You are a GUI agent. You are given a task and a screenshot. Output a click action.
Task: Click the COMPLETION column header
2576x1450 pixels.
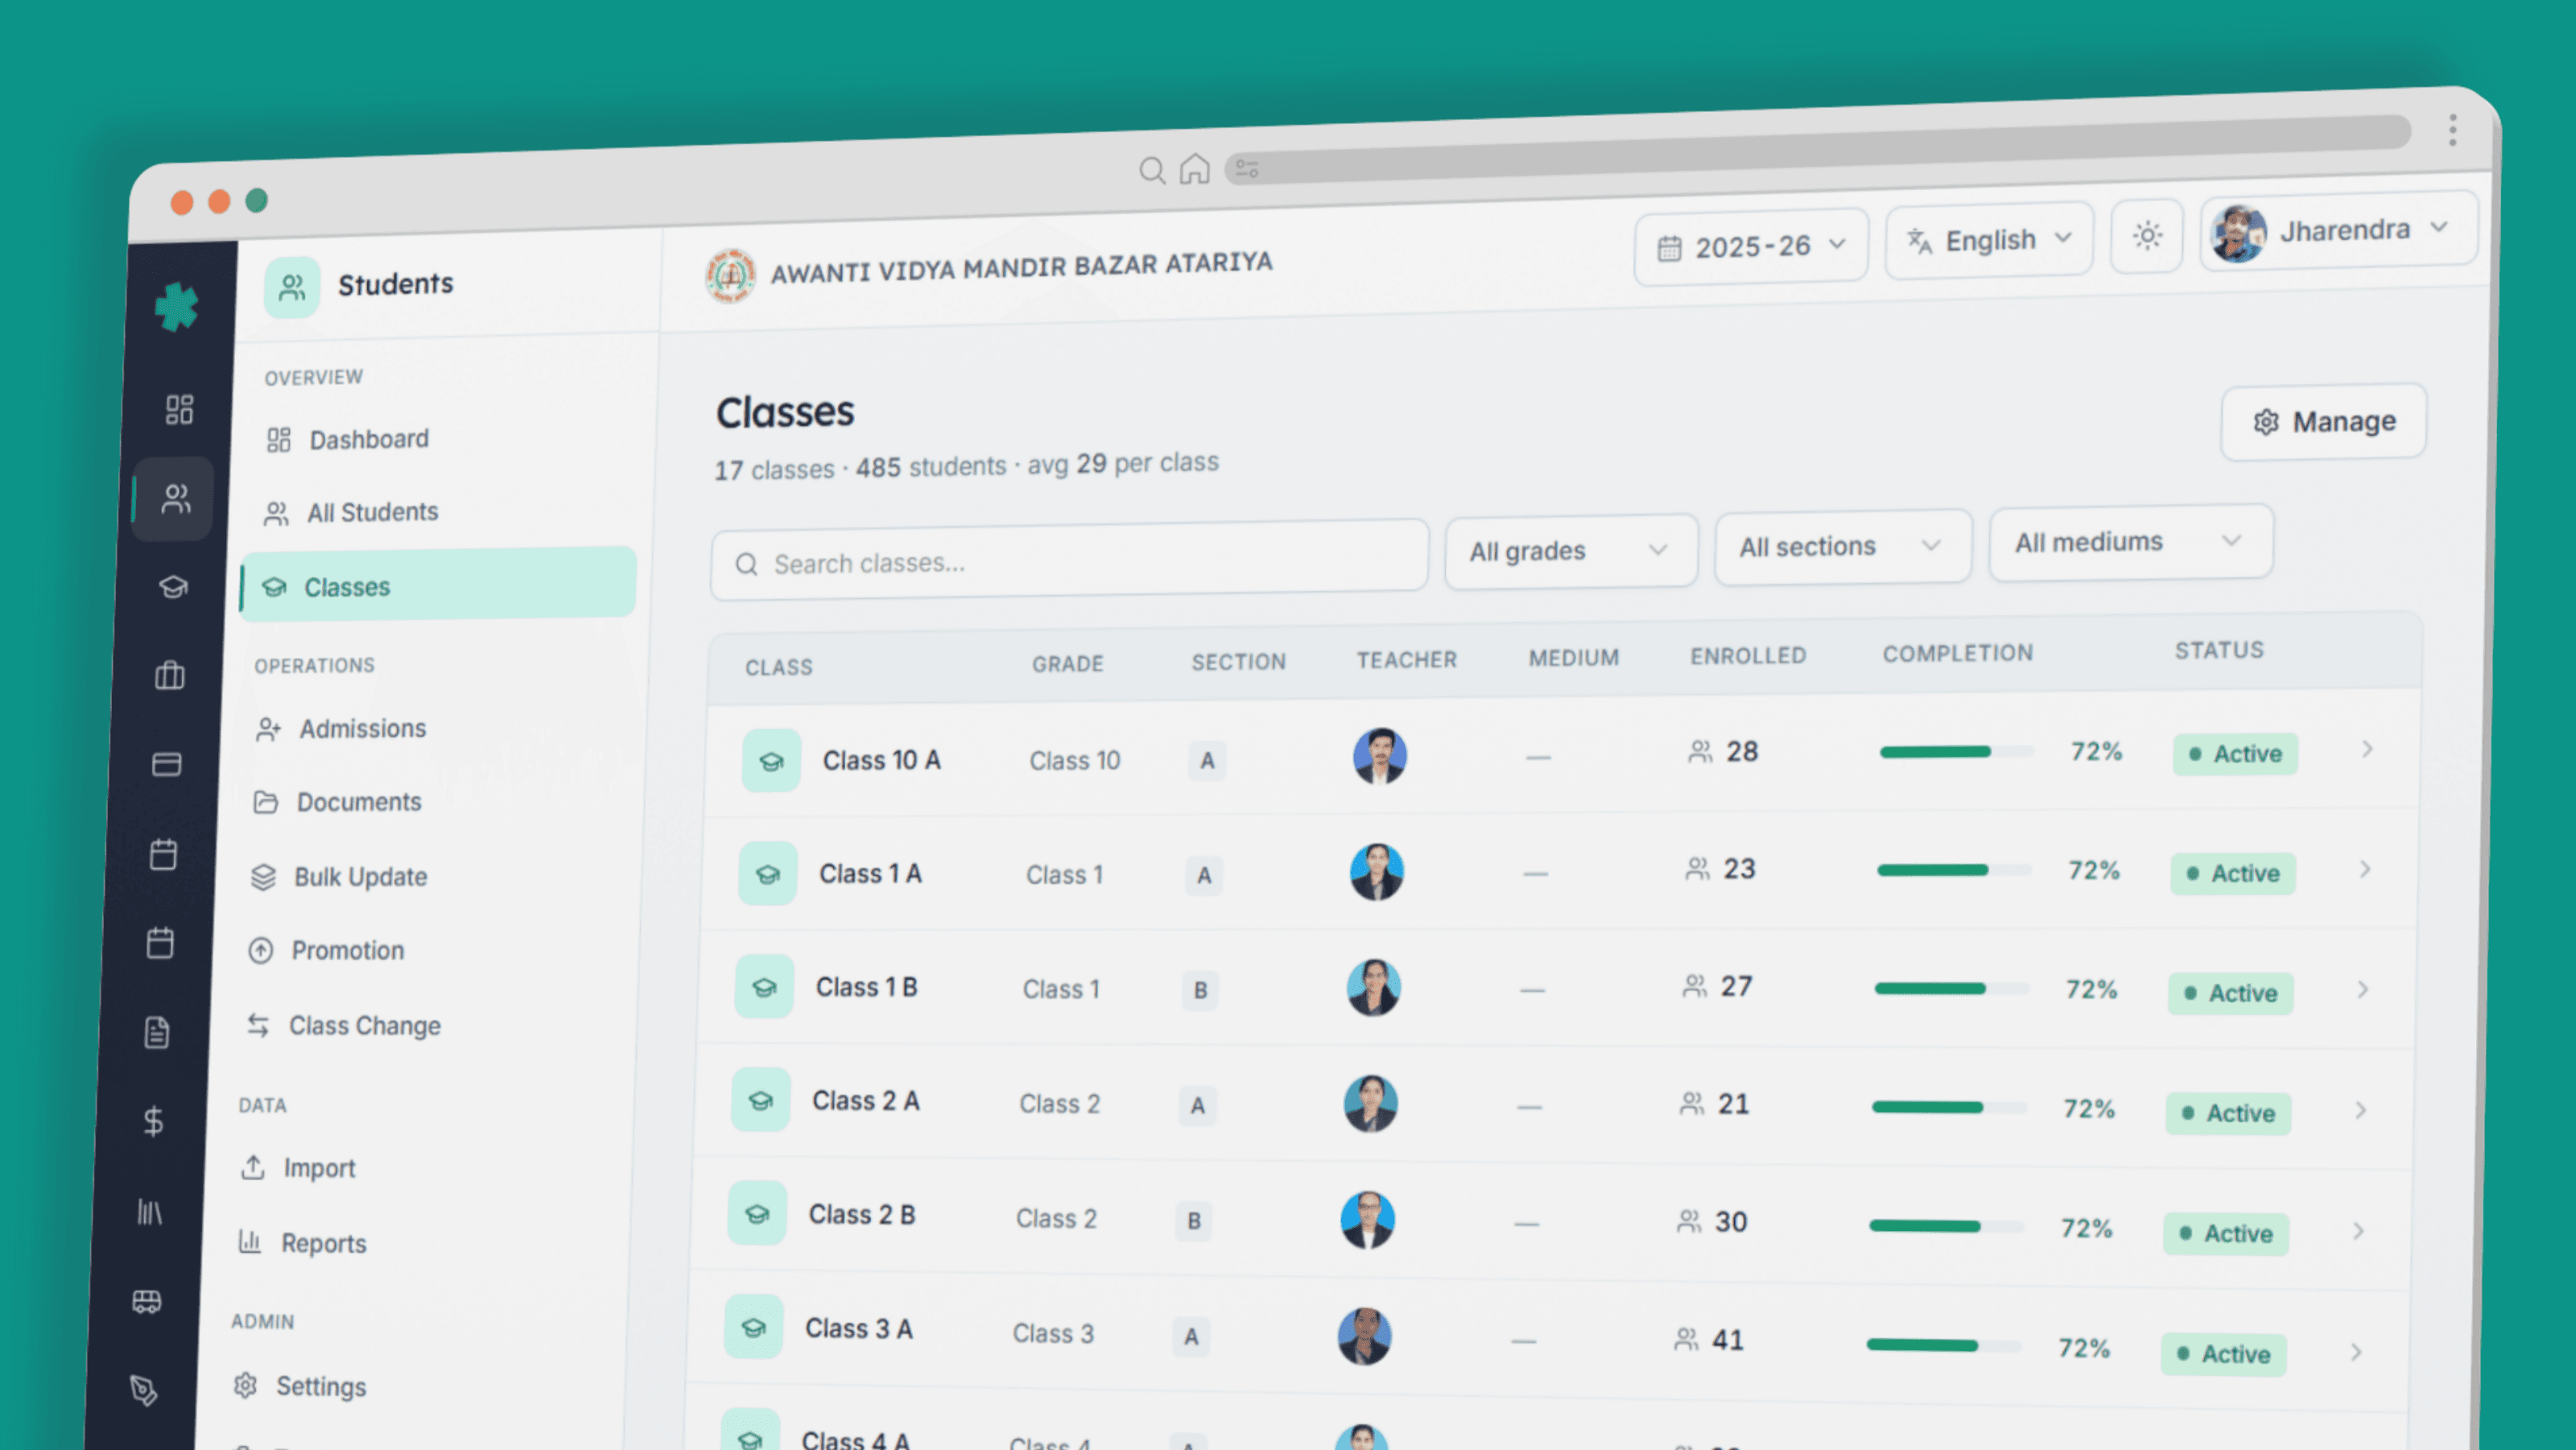click(x=1958, y=654)
